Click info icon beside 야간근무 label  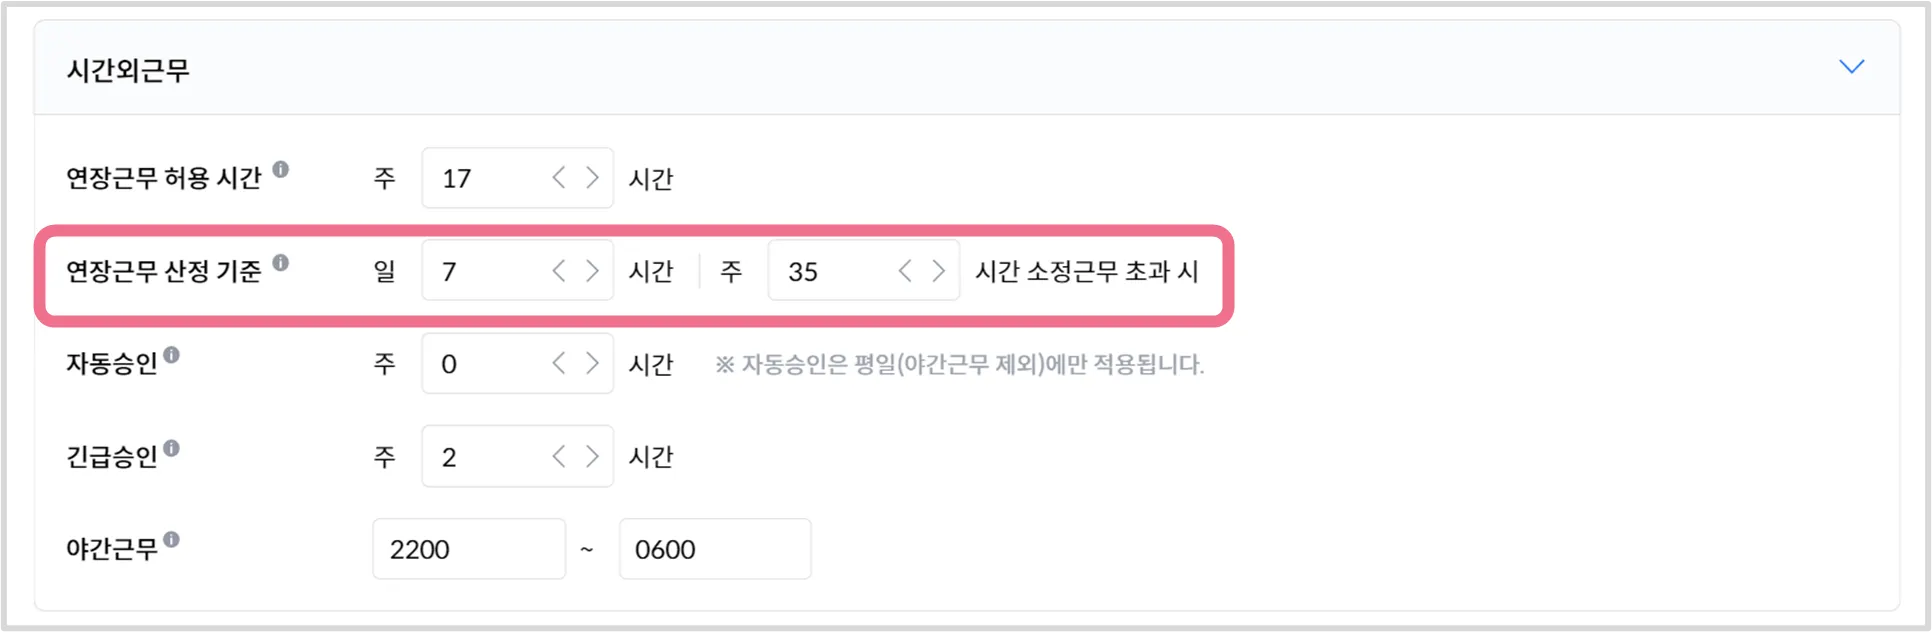[x=172, y=539]
